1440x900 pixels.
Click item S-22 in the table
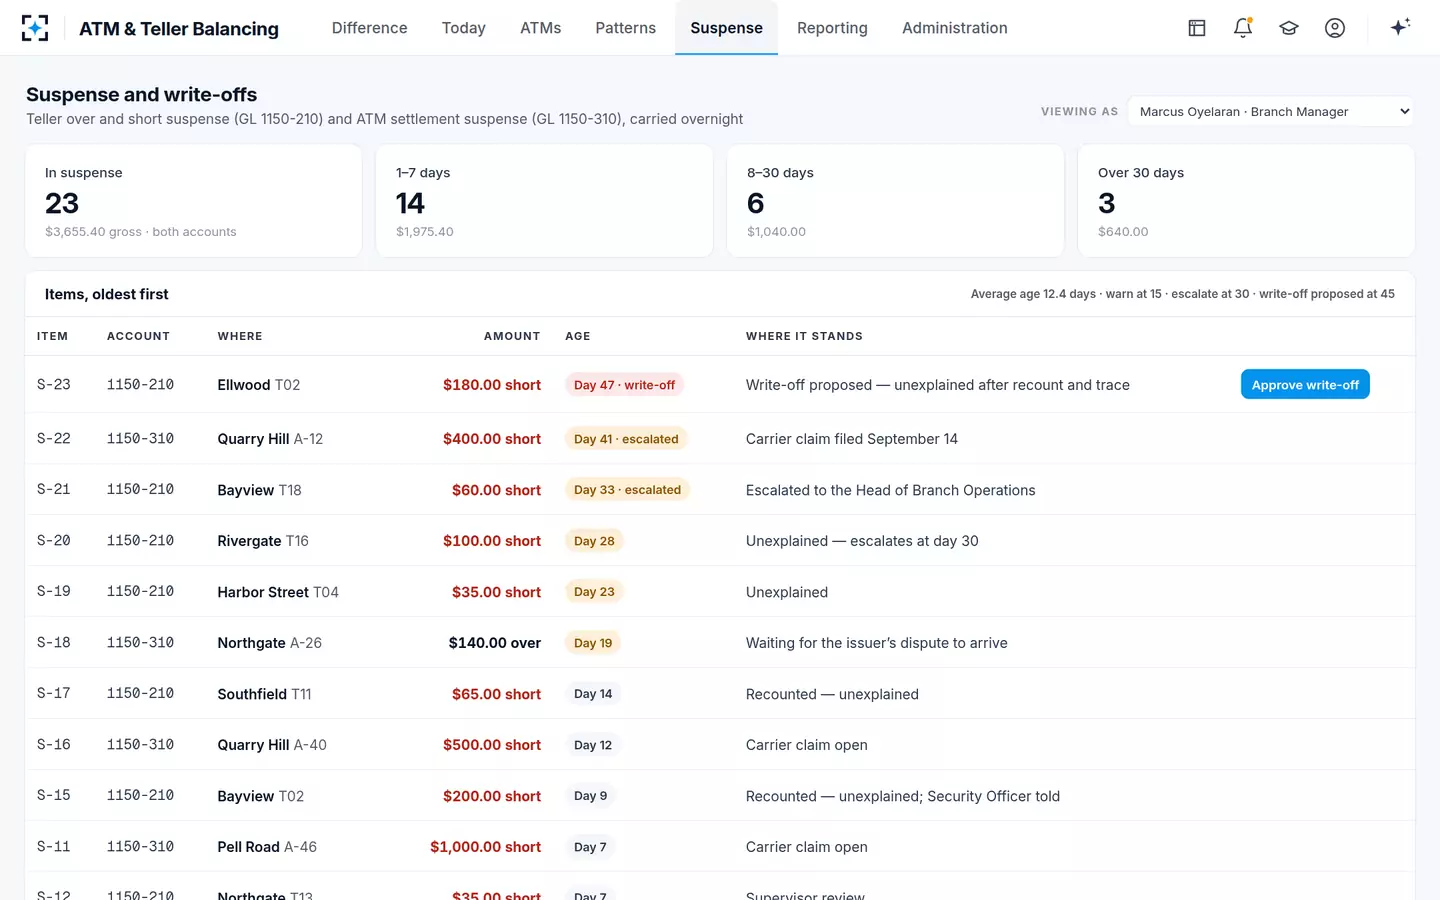point(54,439)
